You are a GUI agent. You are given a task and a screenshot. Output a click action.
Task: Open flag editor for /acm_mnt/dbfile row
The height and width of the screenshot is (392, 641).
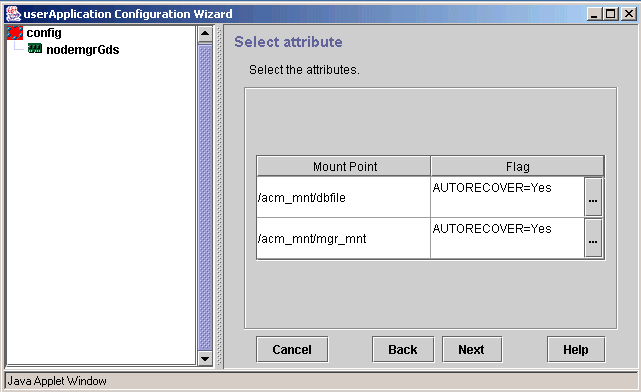(593, 197)
